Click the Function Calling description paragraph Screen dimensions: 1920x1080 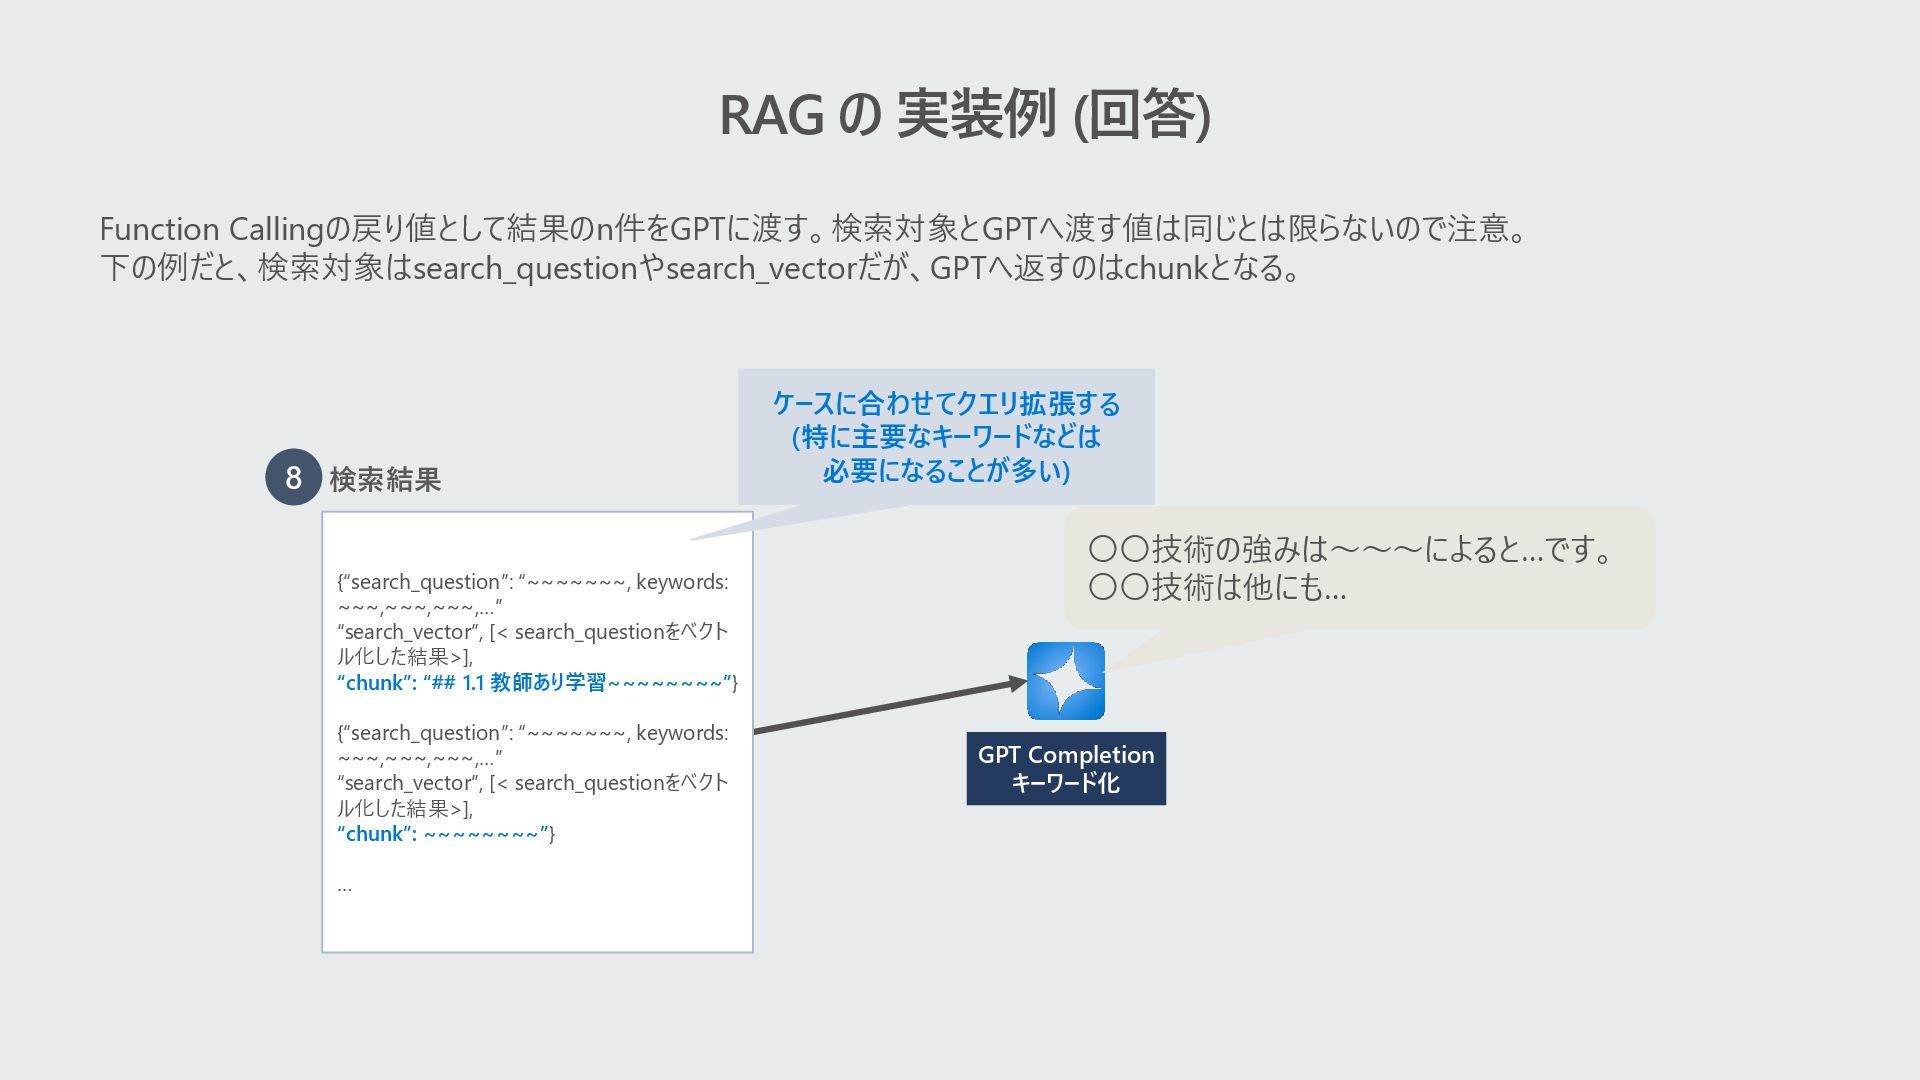812,230
